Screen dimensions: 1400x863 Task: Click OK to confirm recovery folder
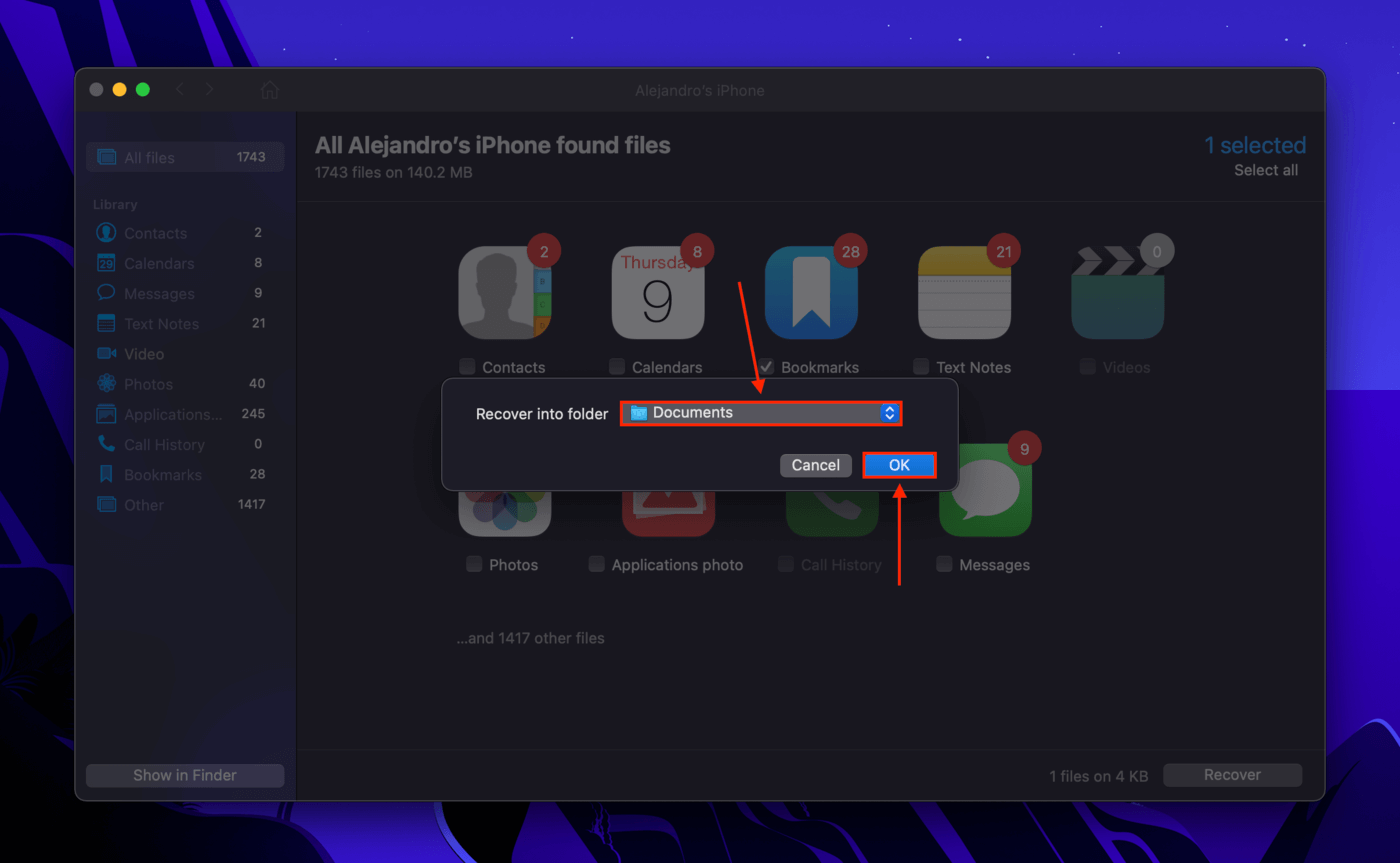click(x=899, y=465)
